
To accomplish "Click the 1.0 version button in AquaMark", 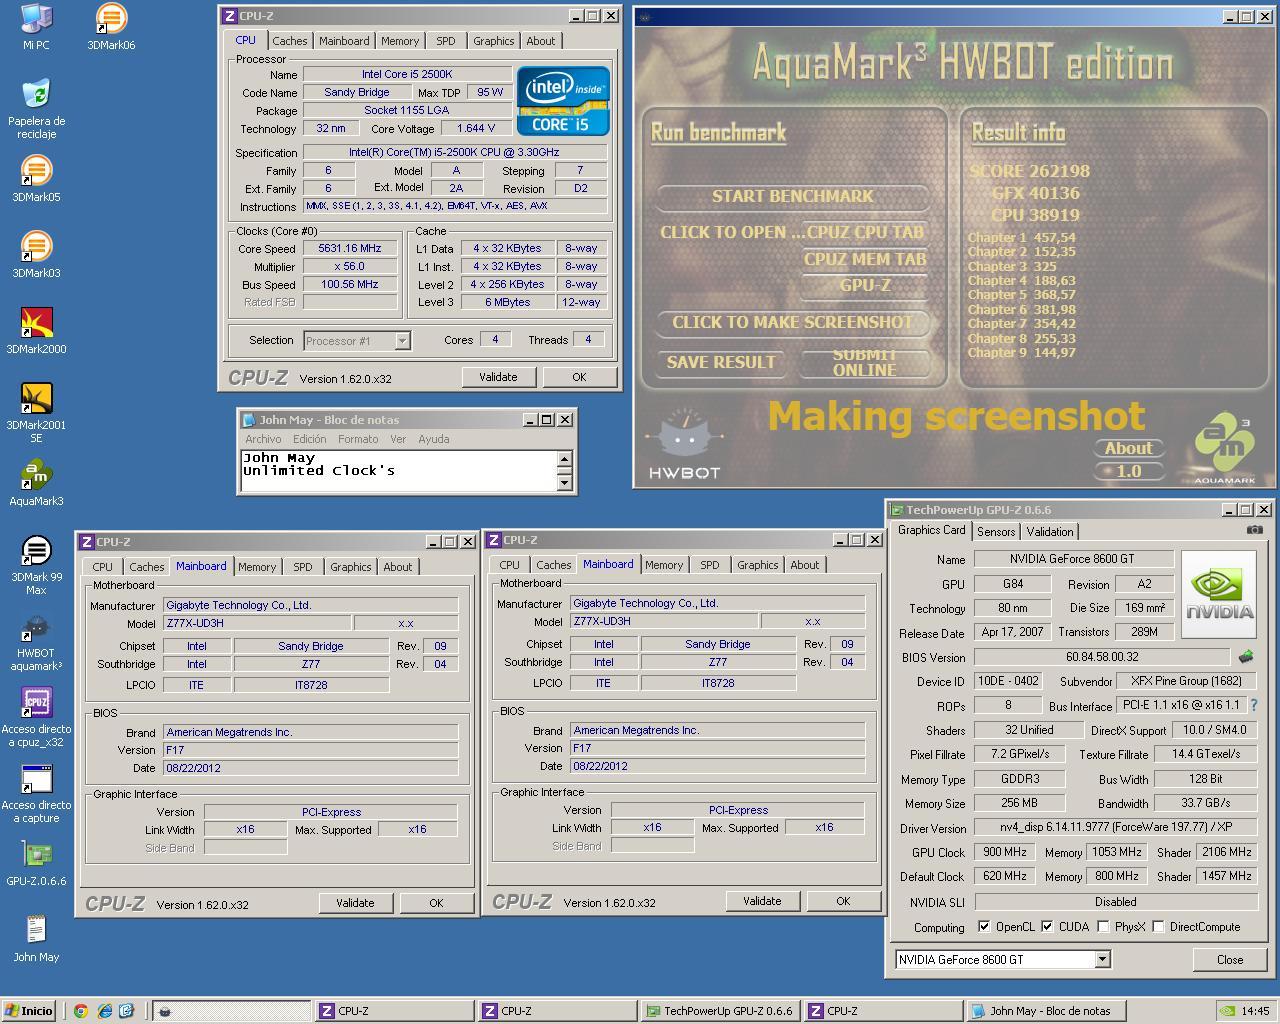I will pyautogui.click(x=1129, y=471).
